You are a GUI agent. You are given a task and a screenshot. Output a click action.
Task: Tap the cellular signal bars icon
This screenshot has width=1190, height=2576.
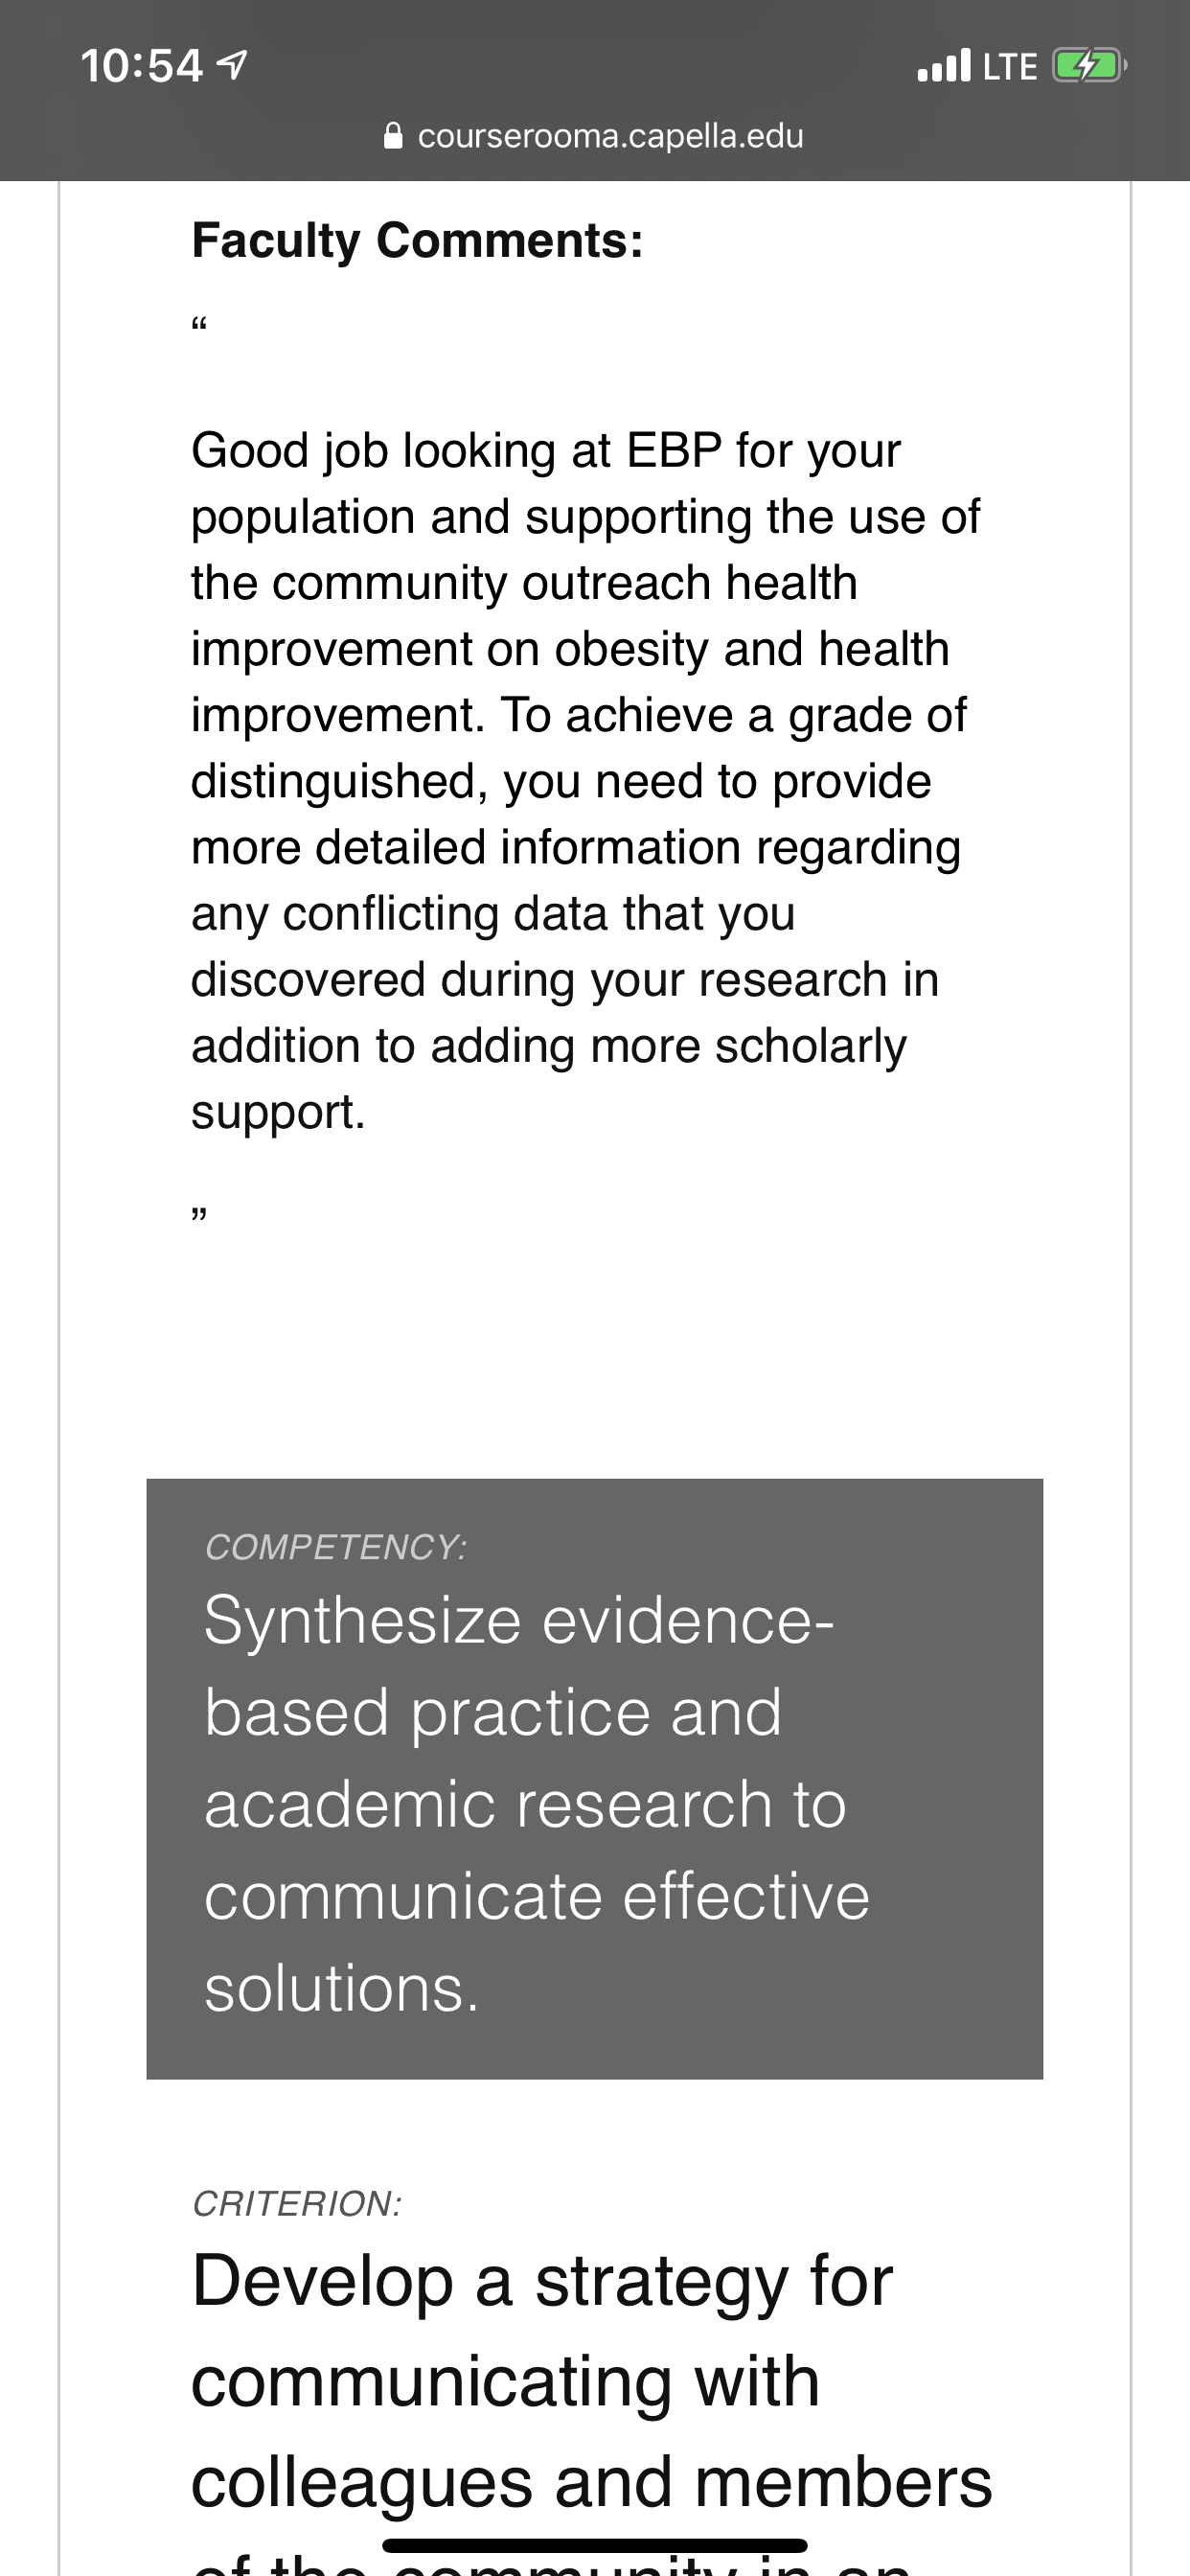coord(944,65)
